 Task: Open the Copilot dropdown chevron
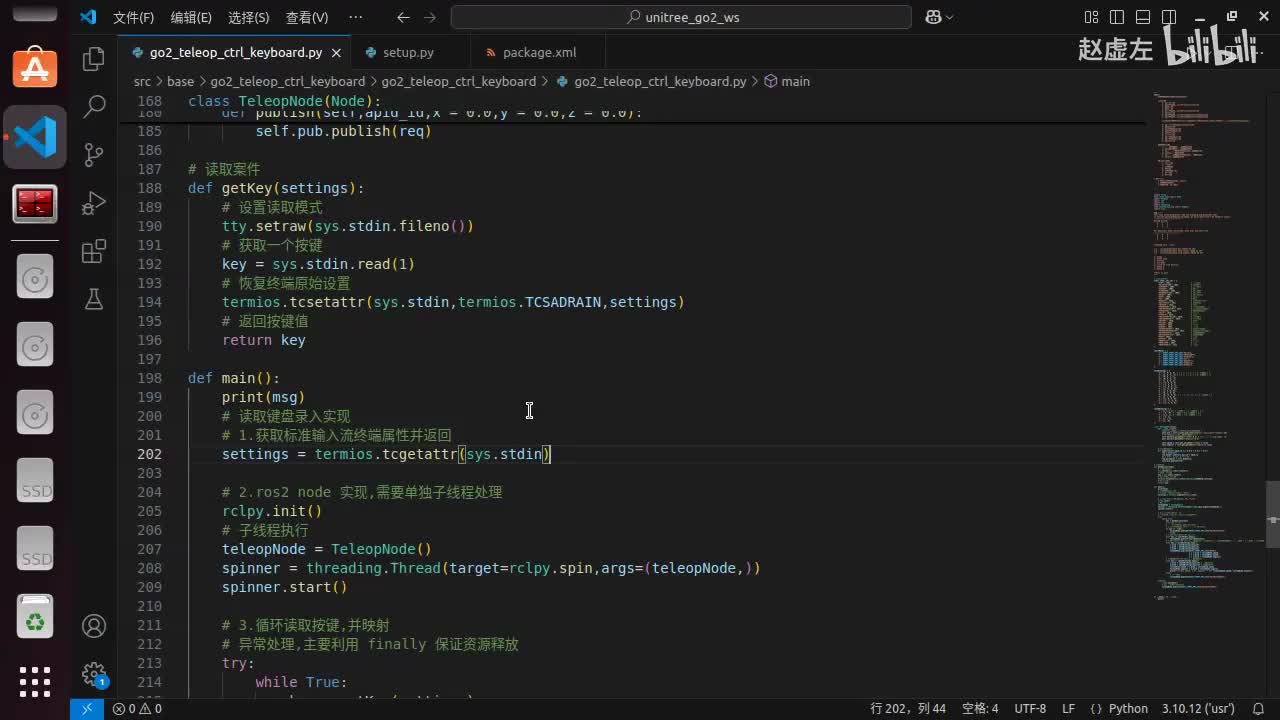coord(949,17)
